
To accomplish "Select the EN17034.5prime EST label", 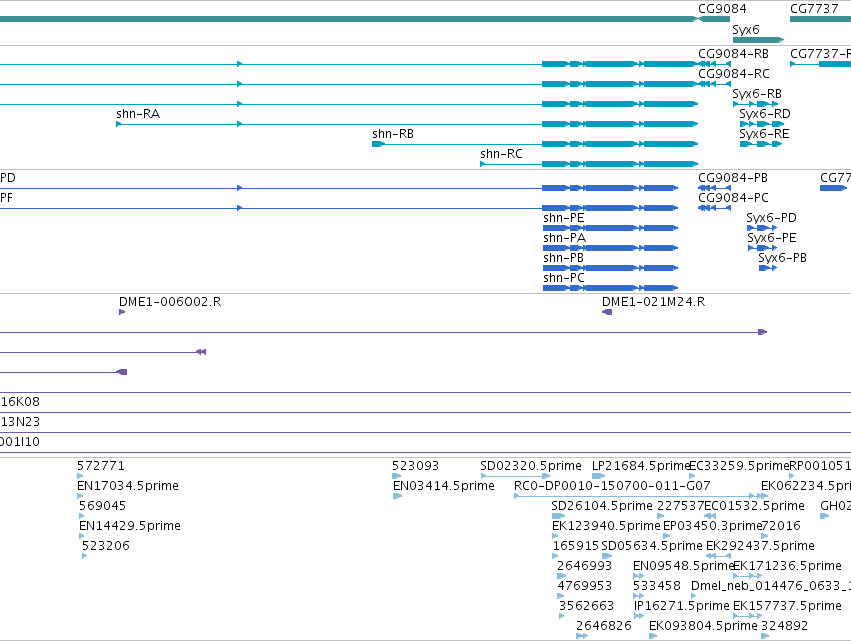I will [128, 486].
